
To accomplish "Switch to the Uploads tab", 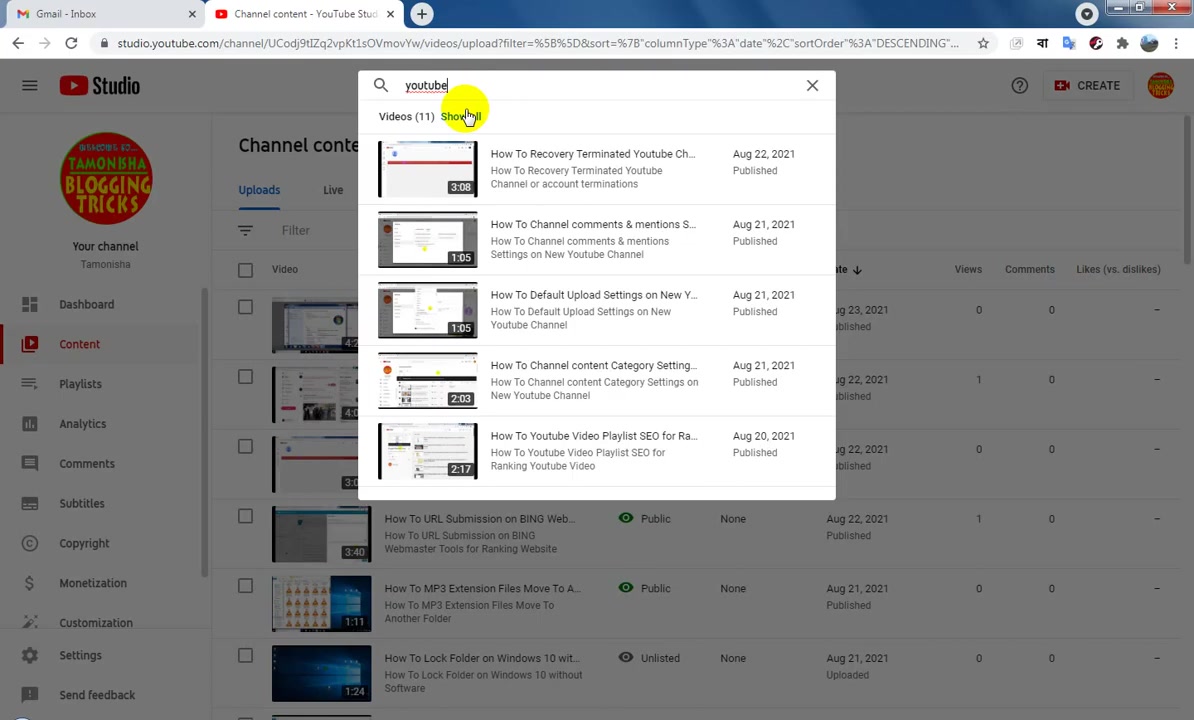I will [259, 190].
